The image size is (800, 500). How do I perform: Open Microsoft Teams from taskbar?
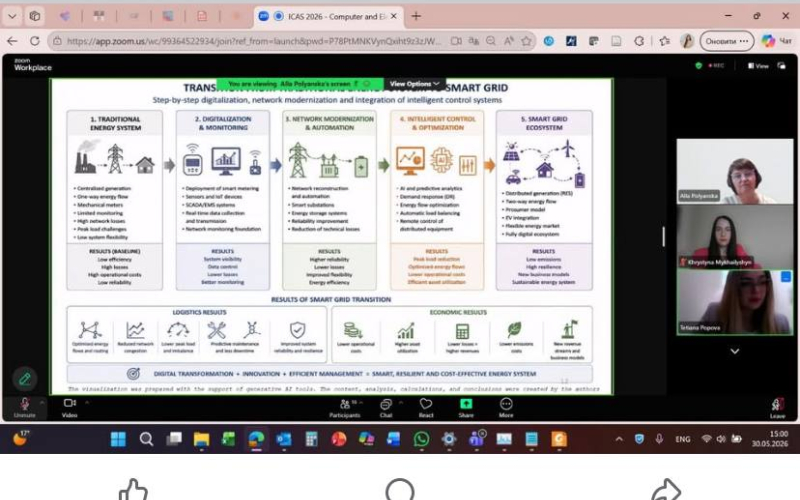(x=477, y=438)
